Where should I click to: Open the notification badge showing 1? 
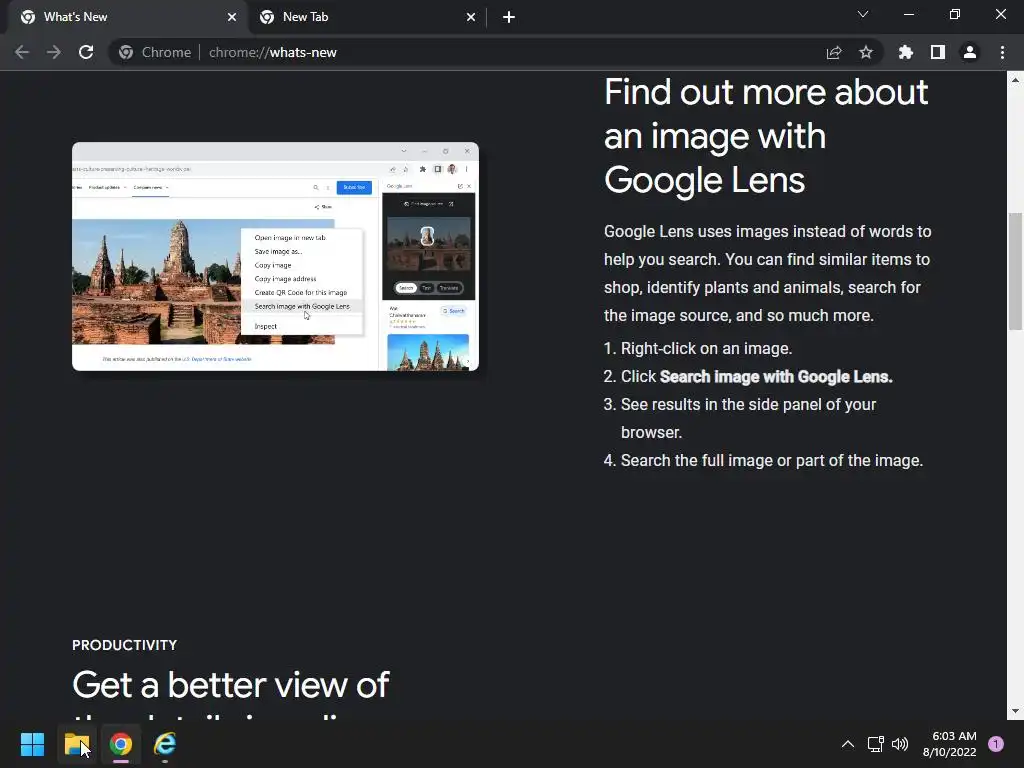pyautogui.click(x=996, y=743)
